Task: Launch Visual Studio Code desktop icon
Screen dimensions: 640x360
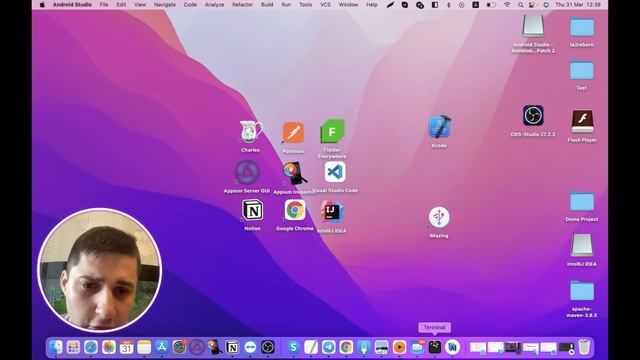Action: [x=335, y=172]
